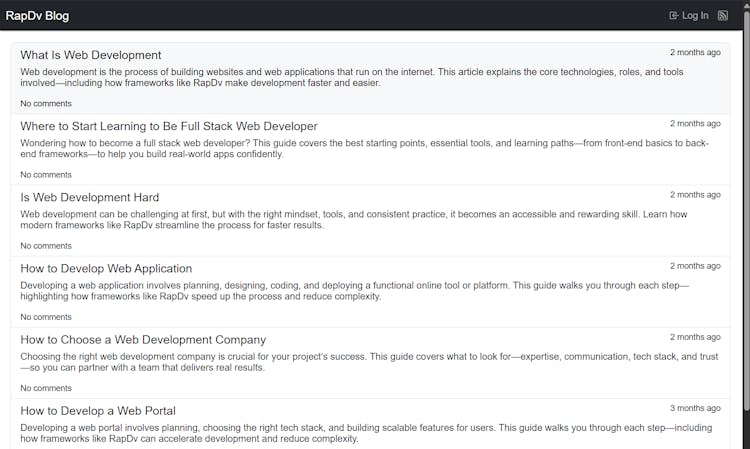750x449 pixels.
Task: Open the RapDv Blog home link
Action: pos(37,15)
